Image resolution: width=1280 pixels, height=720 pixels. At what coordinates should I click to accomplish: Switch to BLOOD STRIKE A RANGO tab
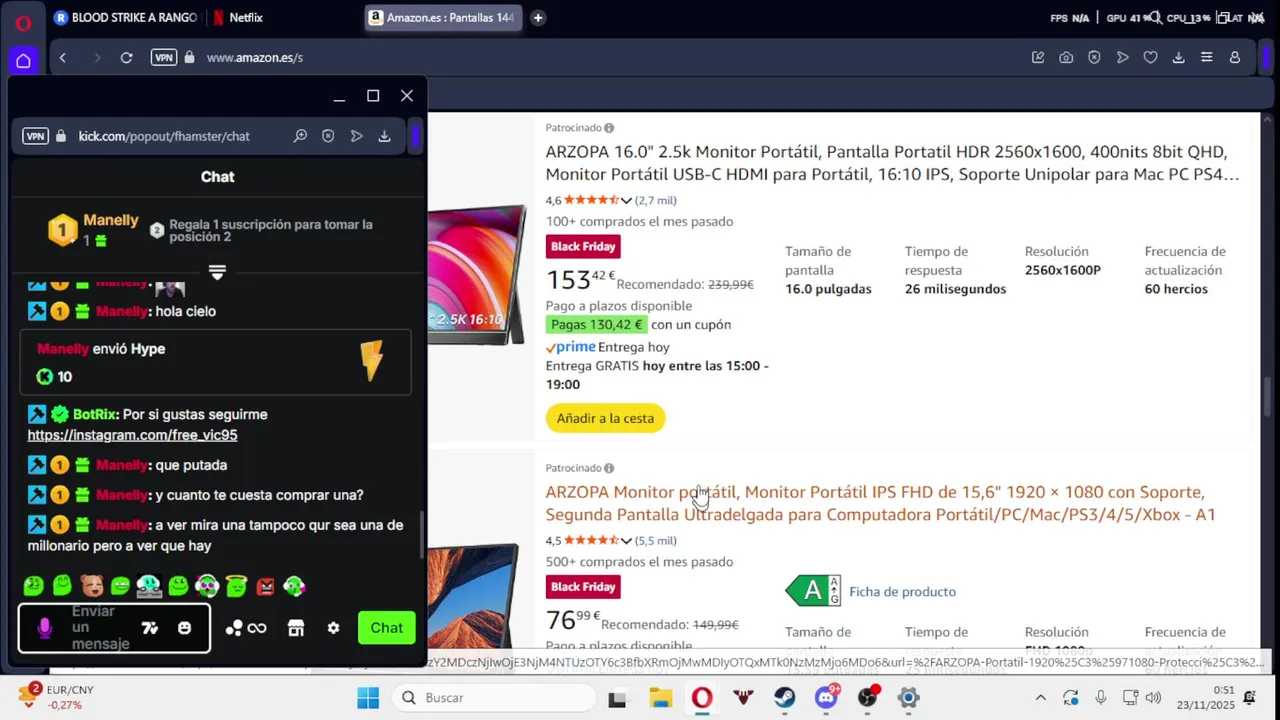click(x=125, y=17)
